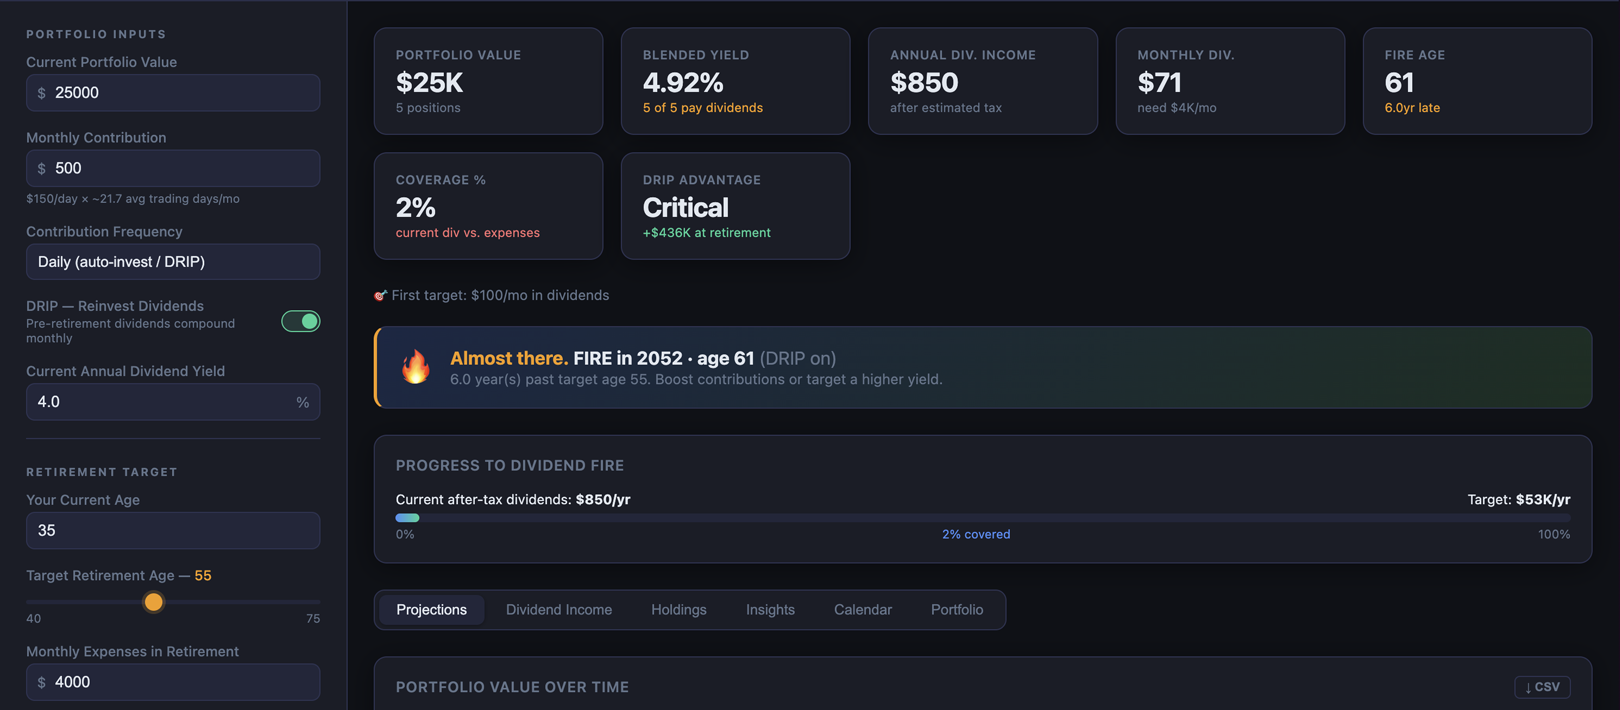Click the percent icon in the dividend yield field

point(303,401)
